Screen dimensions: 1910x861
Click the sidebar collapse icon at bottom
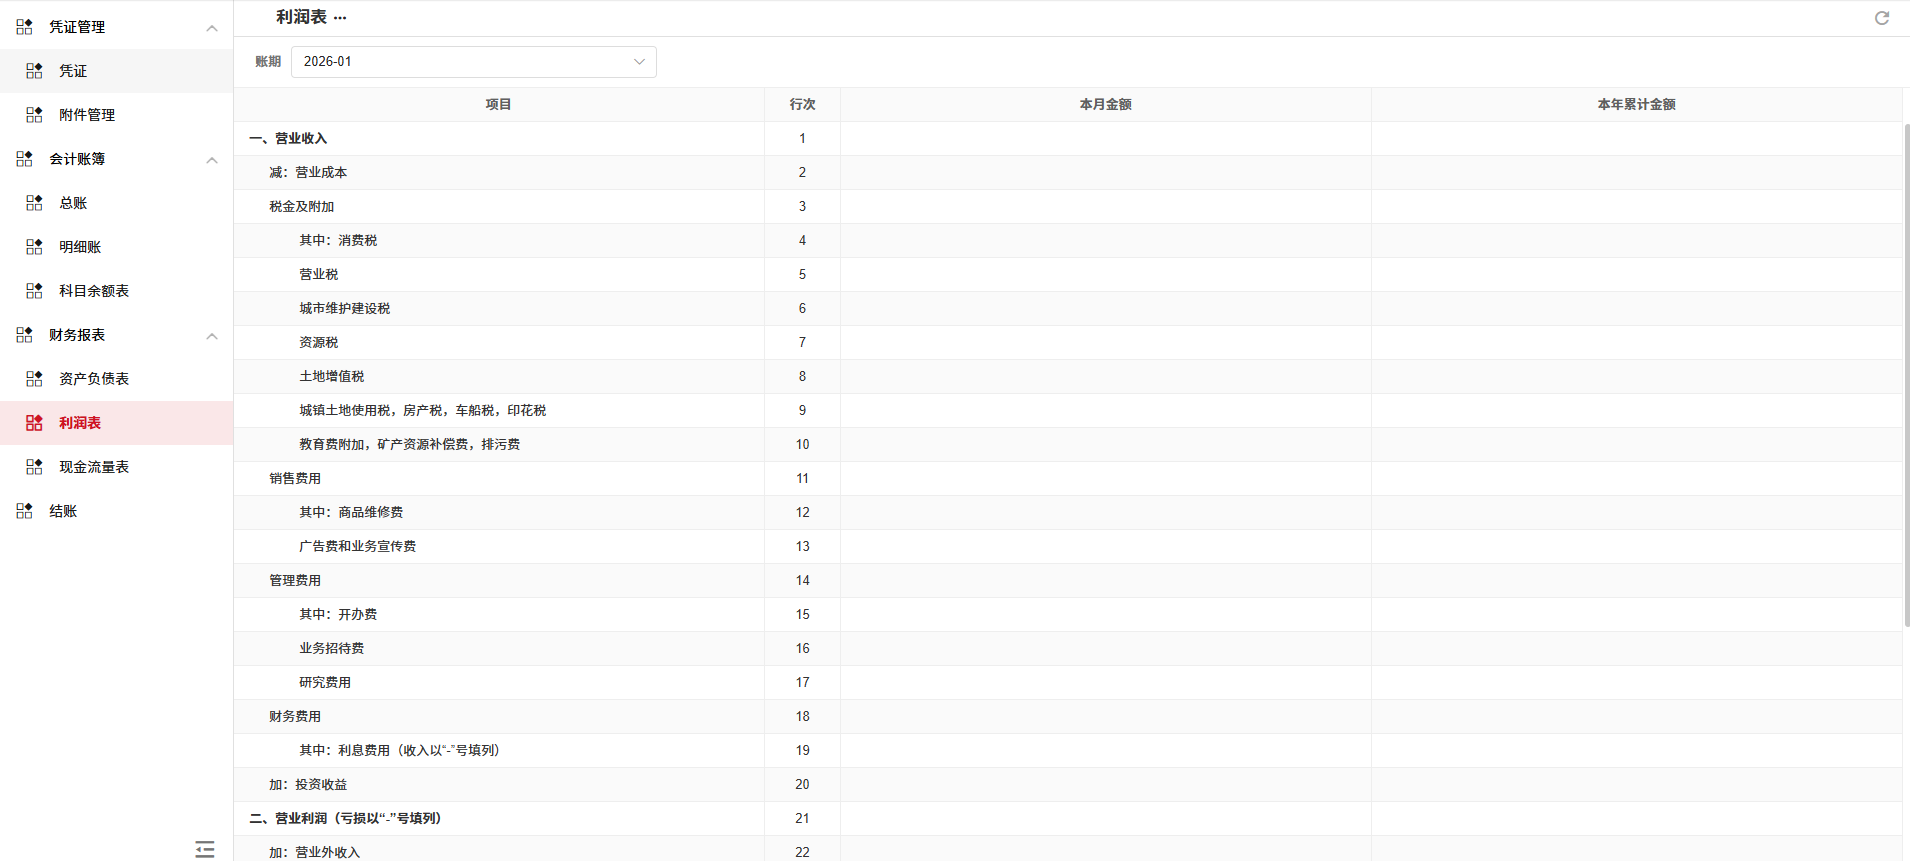[x=205, y=849]
